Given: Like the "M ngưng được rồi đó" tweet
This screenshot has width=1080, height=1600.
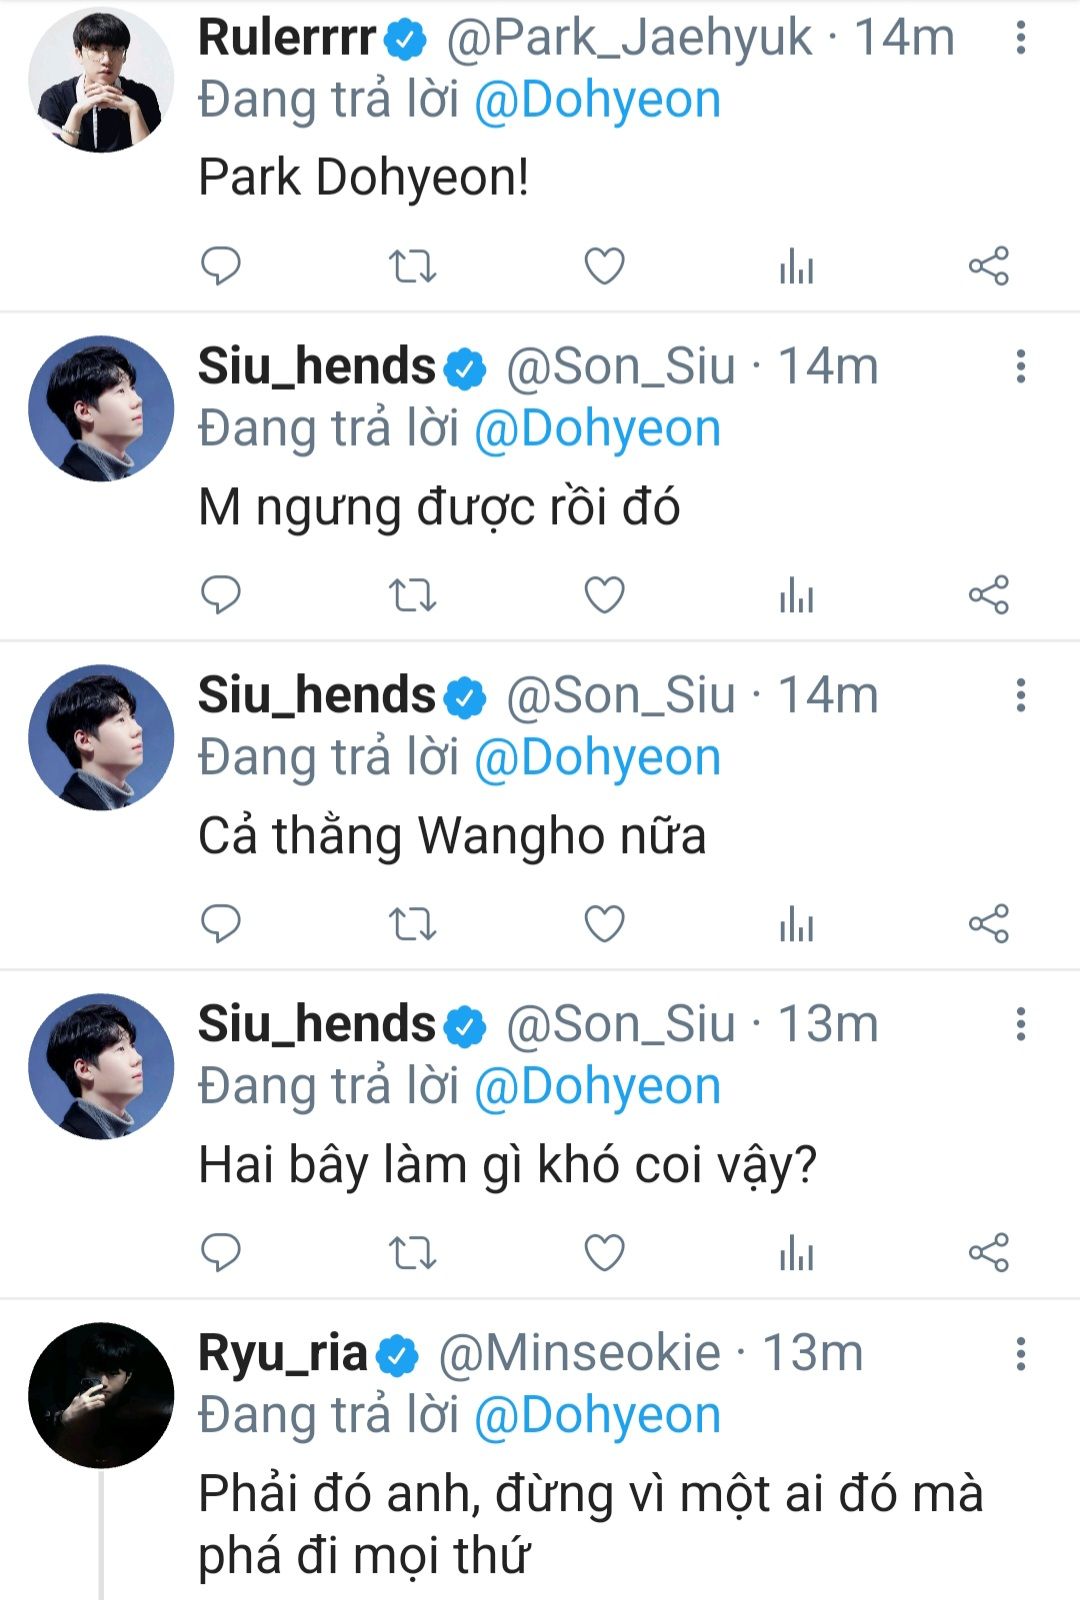Looking at the screenshot, I should 604,595.
